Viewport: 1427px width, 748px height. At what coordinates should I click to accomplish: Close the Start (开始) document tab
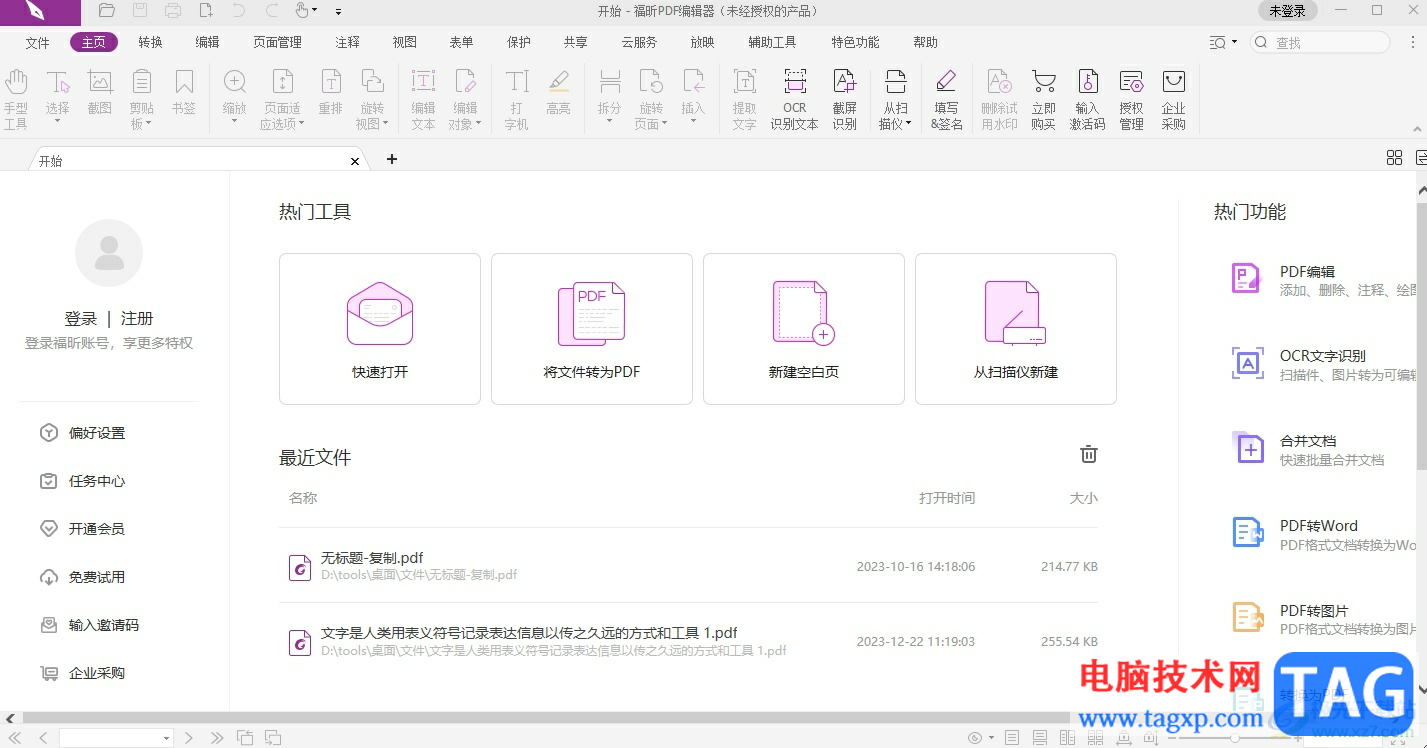355,160
